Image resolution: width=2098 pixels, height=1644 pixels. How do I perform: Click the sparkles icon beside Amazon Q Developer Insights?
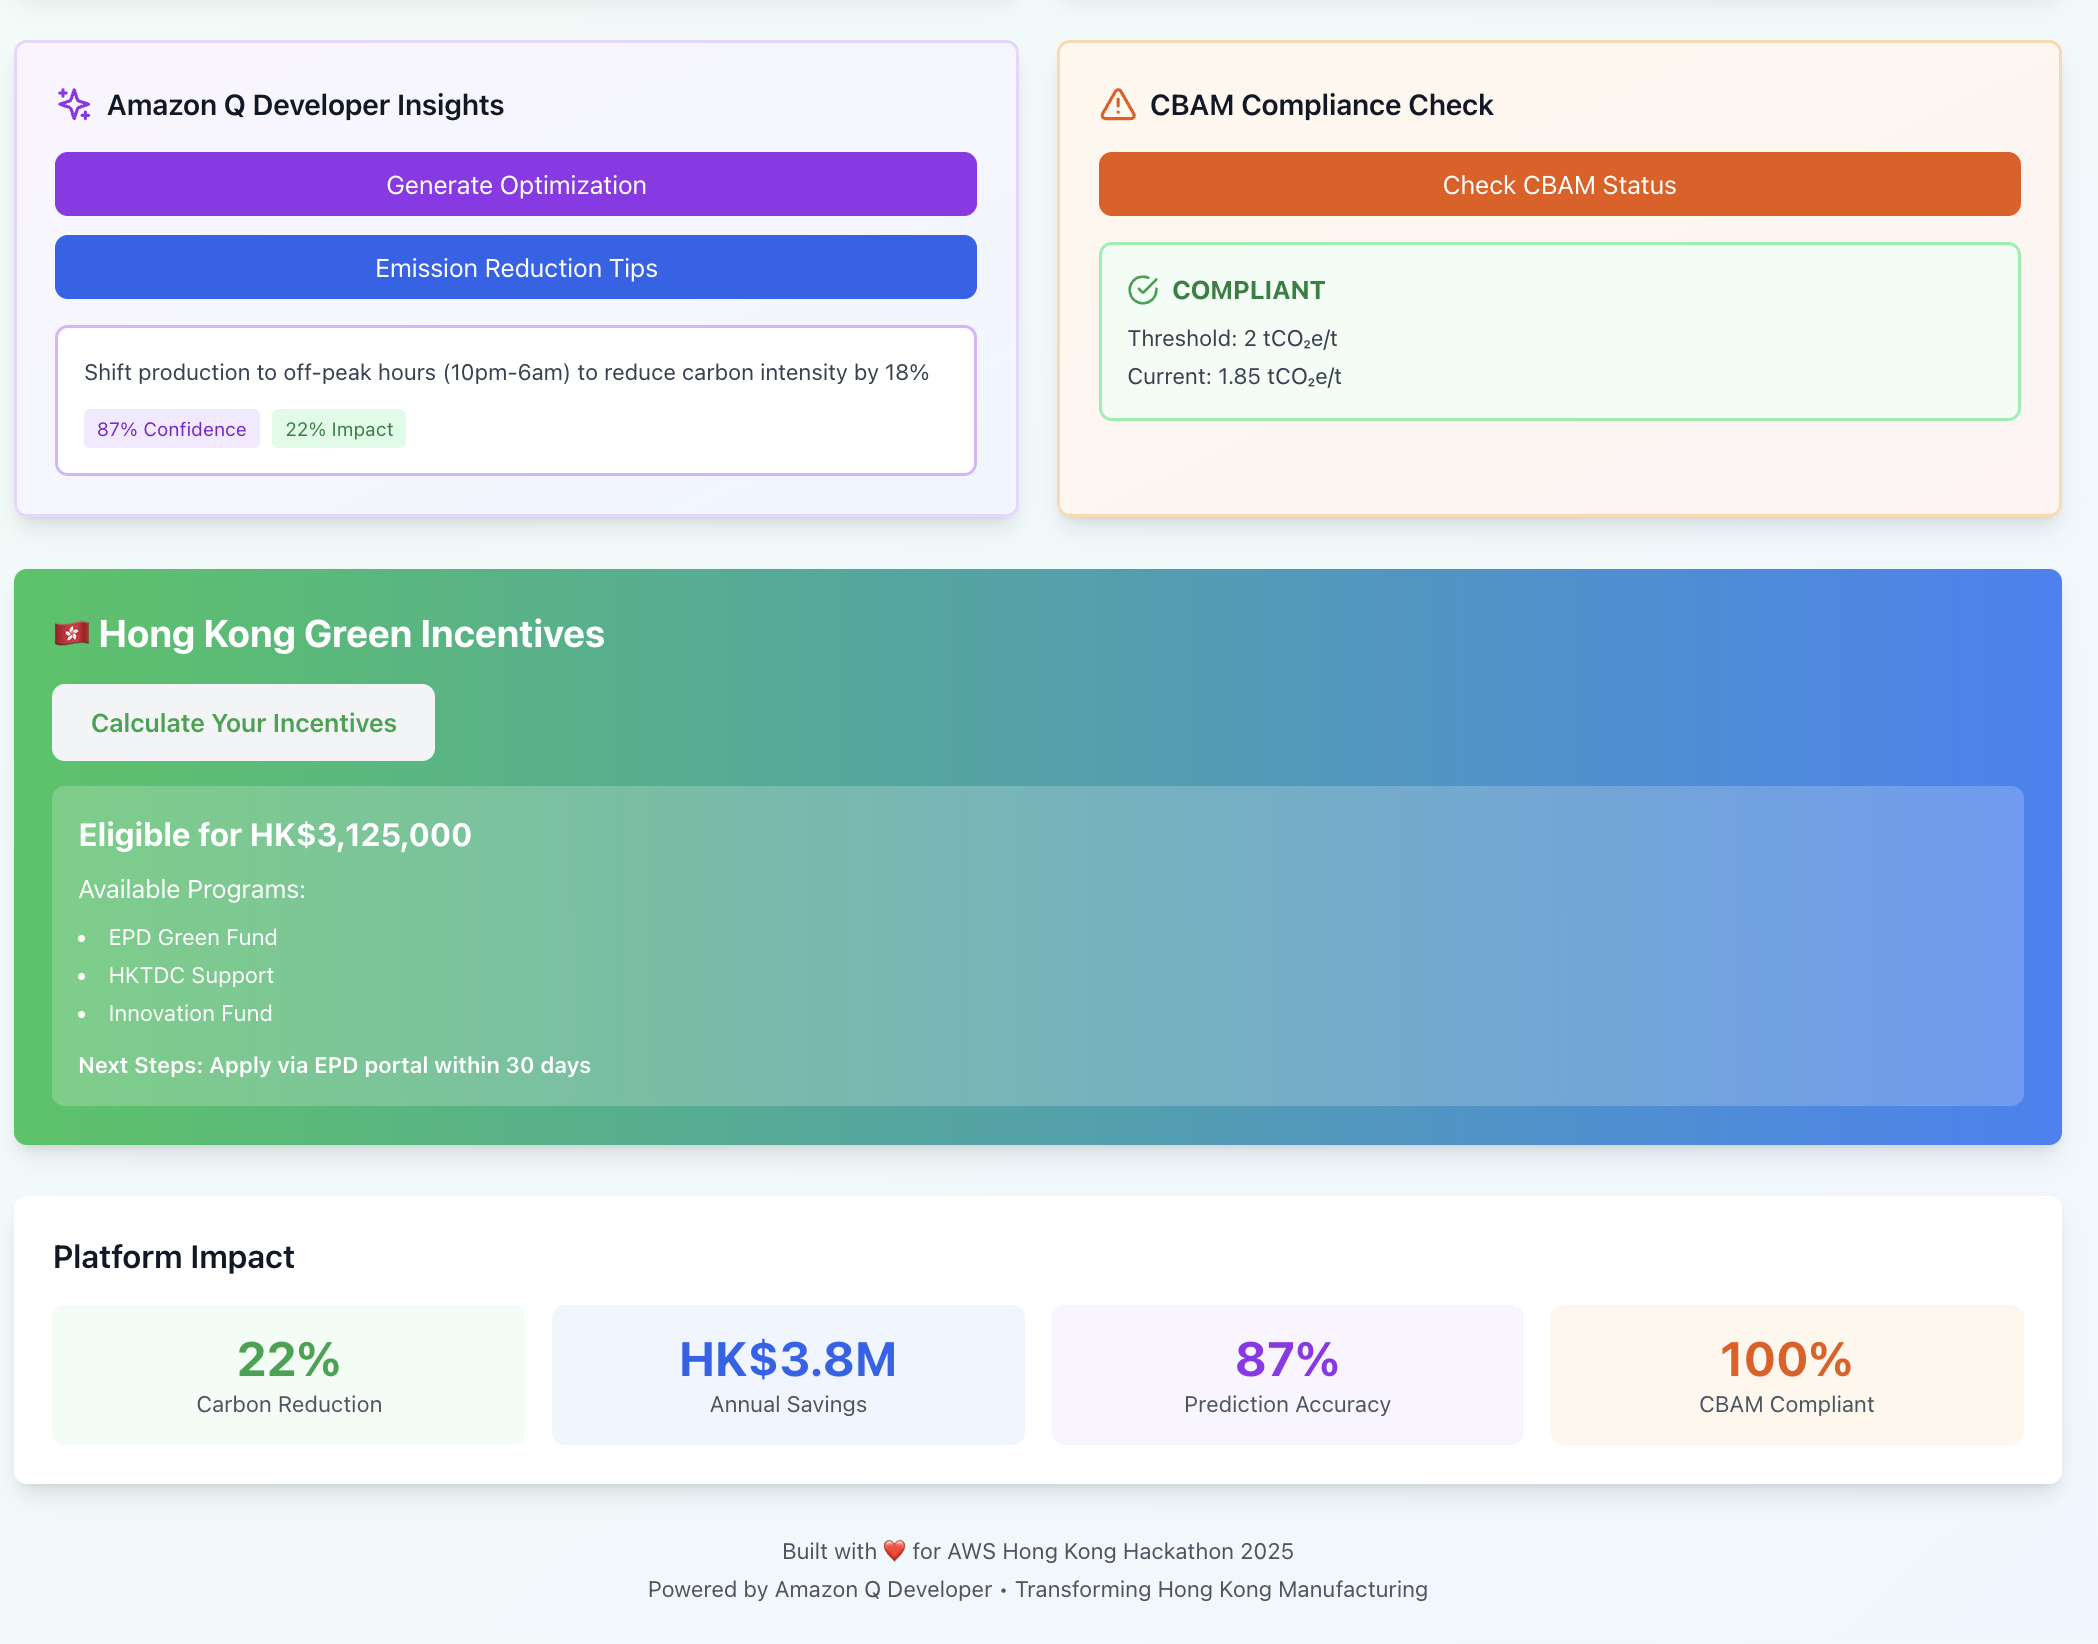(74, 104)
